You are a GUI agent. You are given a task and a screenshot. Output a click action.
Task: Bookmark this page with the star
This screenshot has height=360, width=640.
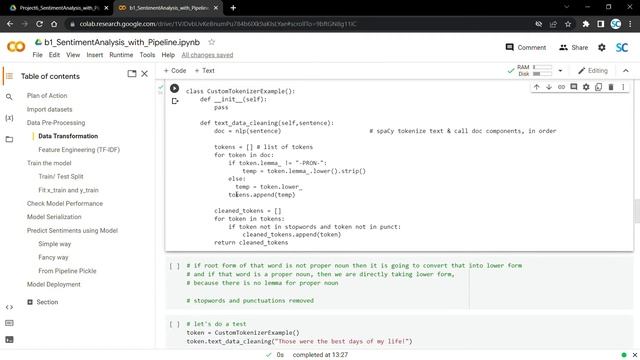[x=568, y=24]
